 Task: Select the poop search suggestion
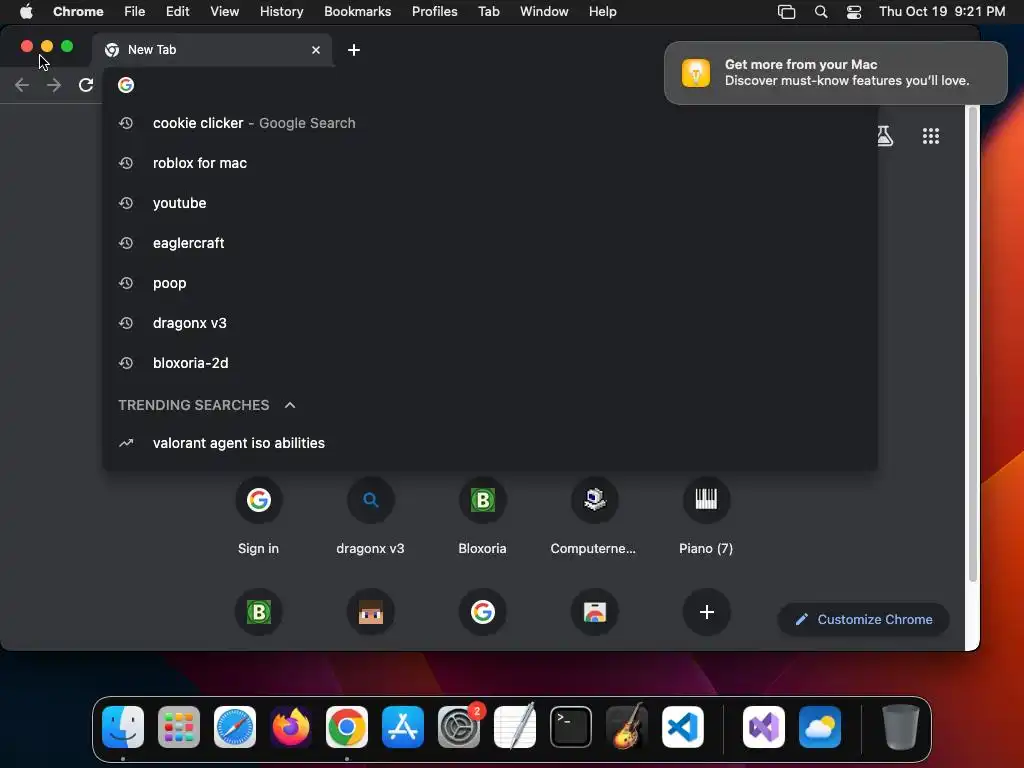[490, 283]
